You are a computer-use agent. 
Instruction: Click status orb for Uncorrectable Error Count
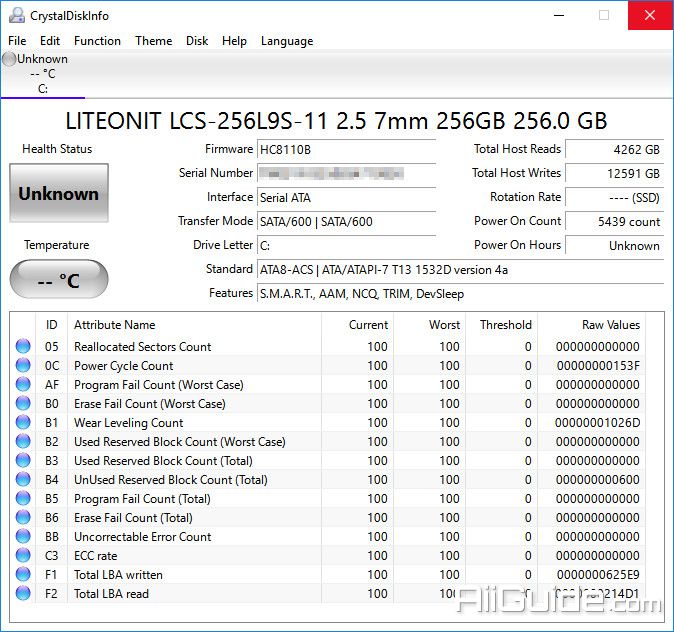coord(23,536)
